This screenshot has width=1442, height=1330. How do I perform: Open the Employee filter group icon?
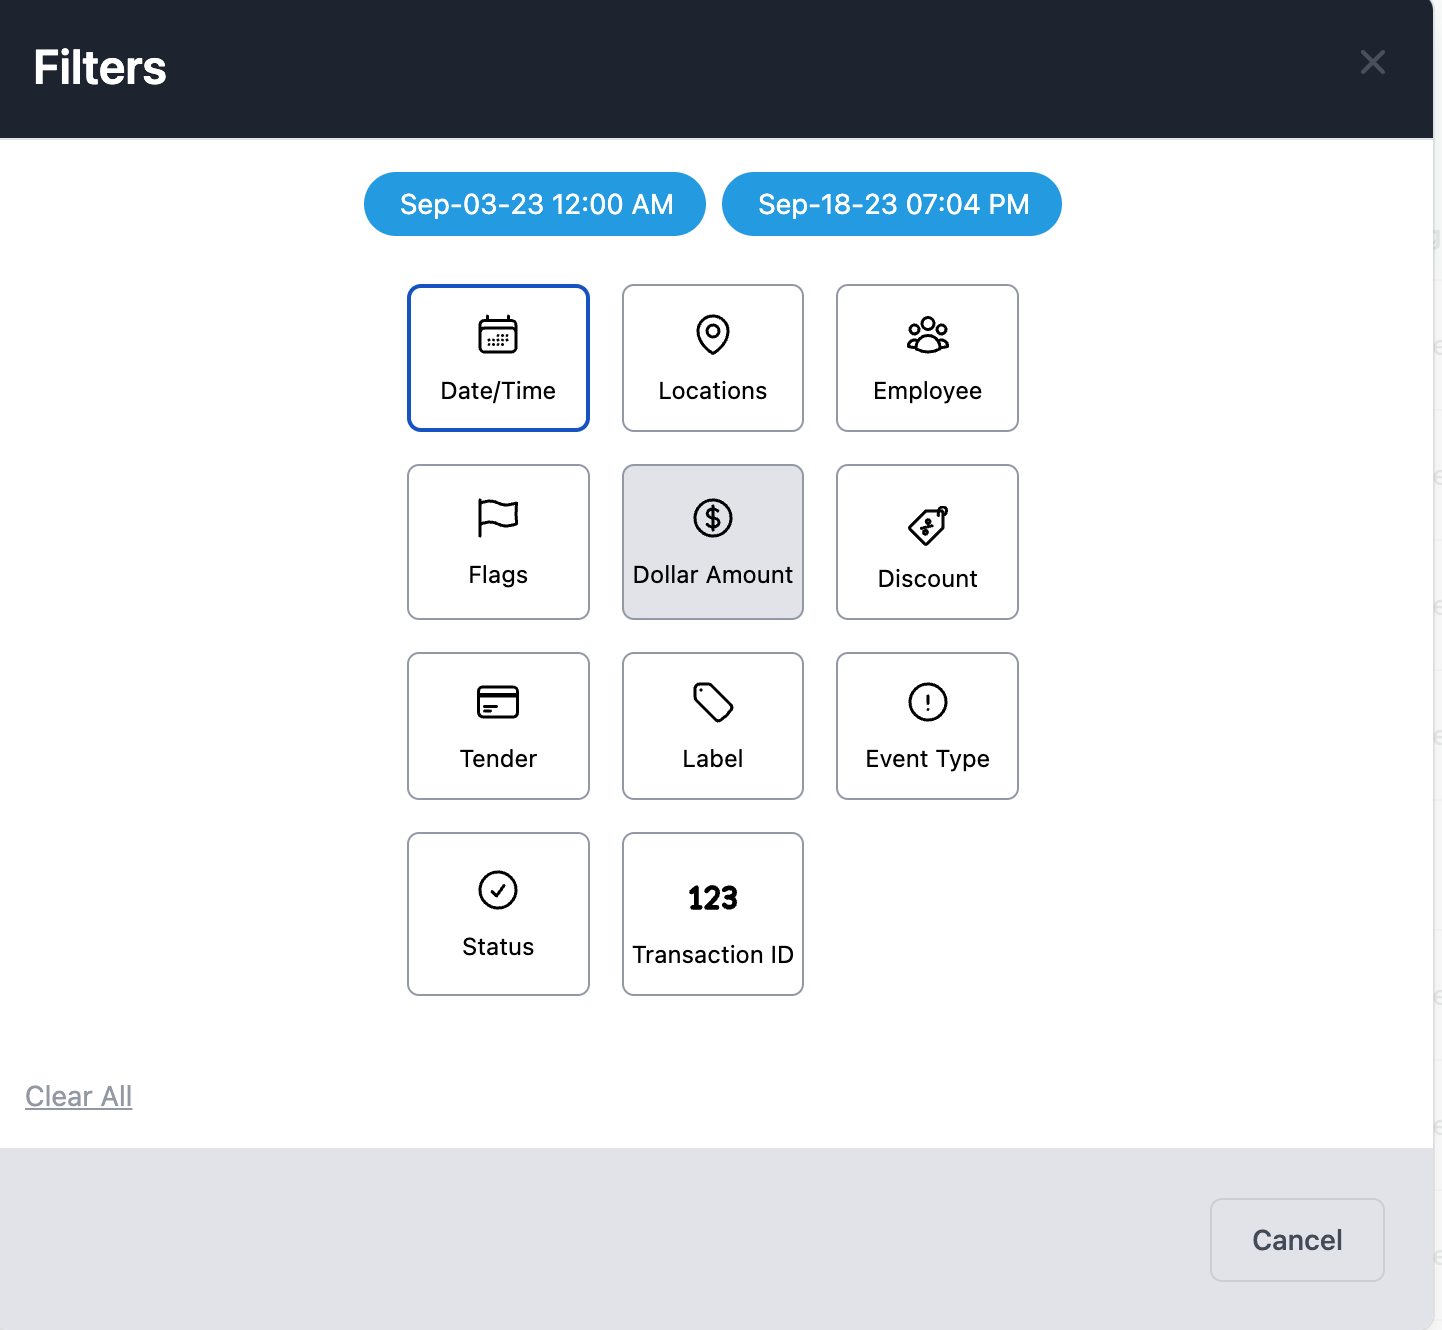pos(927,335)
